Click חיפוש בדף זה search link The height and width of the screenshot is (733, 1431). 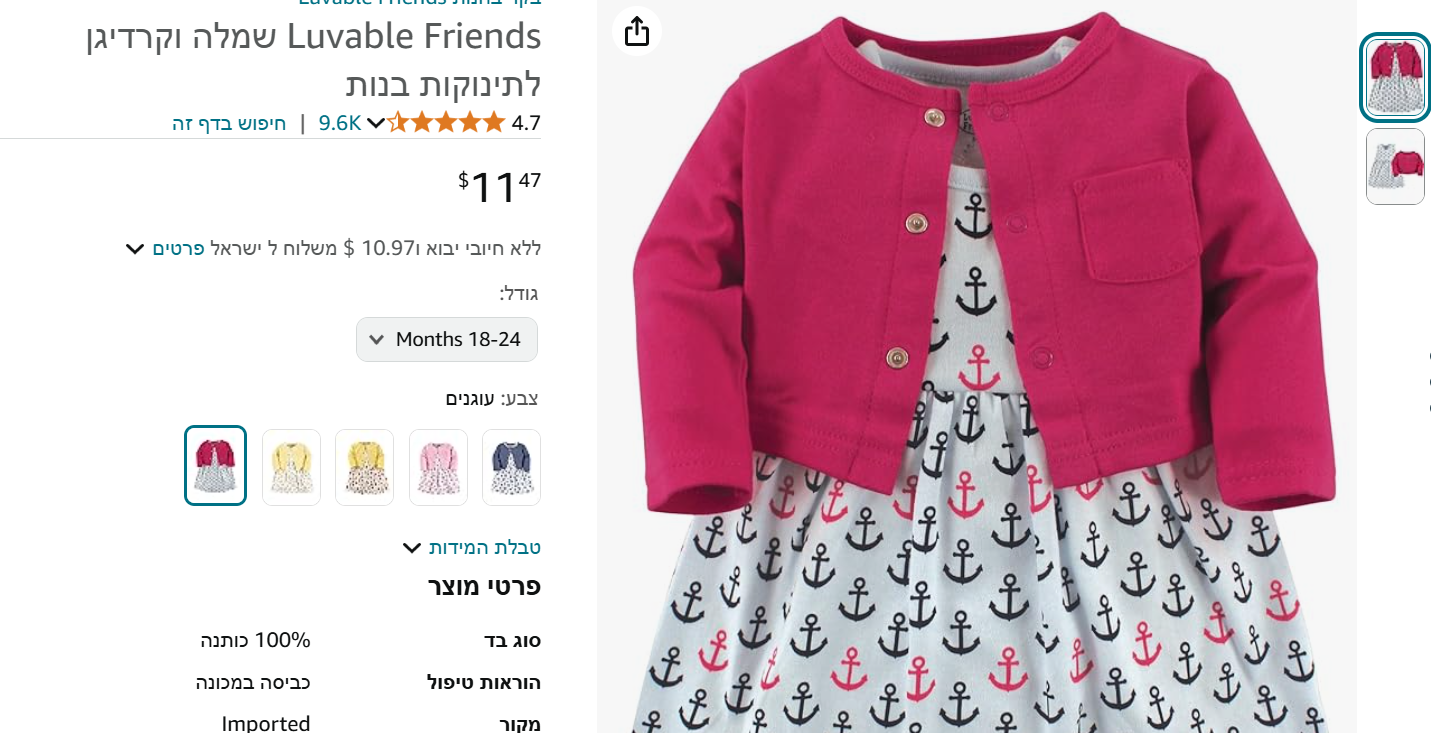tap(229, 123)
